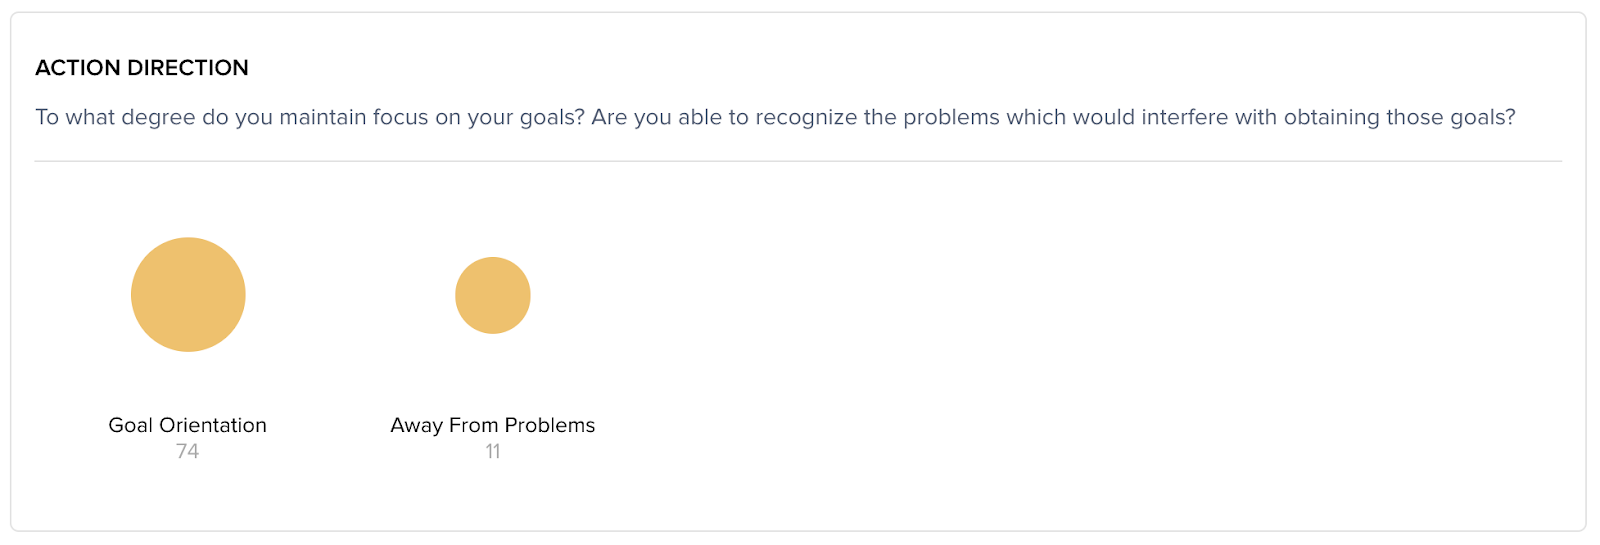Click the word Goal below the large circle
Viewport: 1600px width, 545px height.
coord(130,425)
